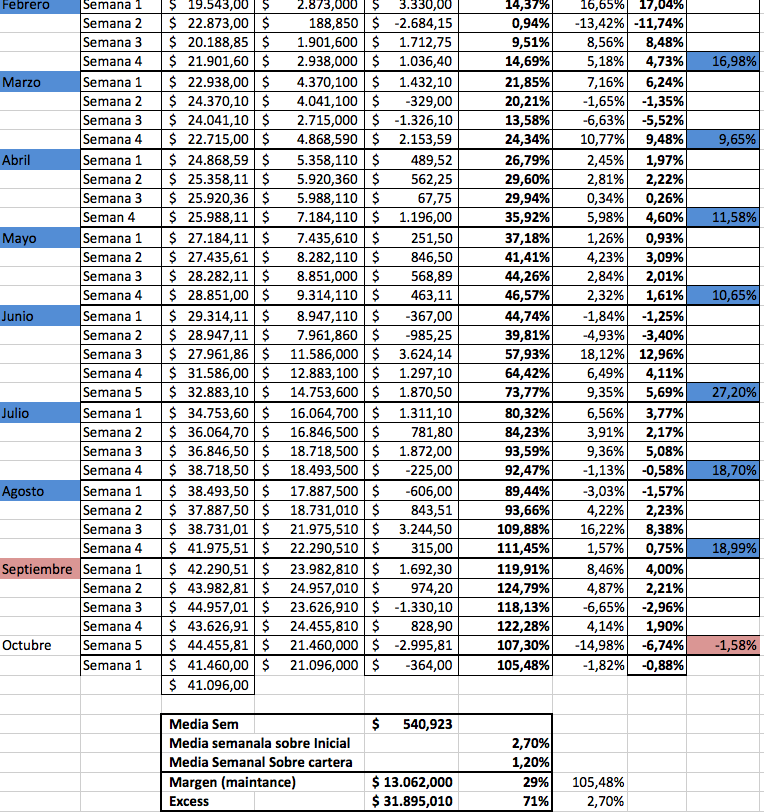Click the -11,74% bold cell
764x812 pixels.
[x=657, y=23]
